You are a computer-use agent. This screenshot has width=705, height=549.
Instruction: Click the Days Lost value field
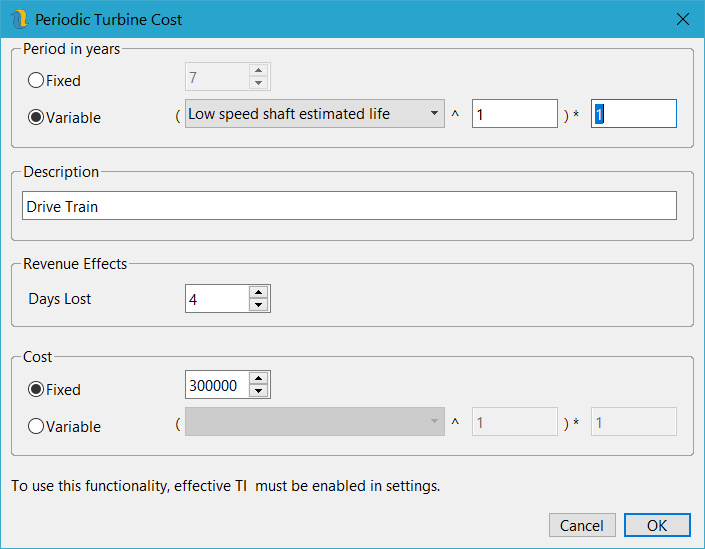216,299
